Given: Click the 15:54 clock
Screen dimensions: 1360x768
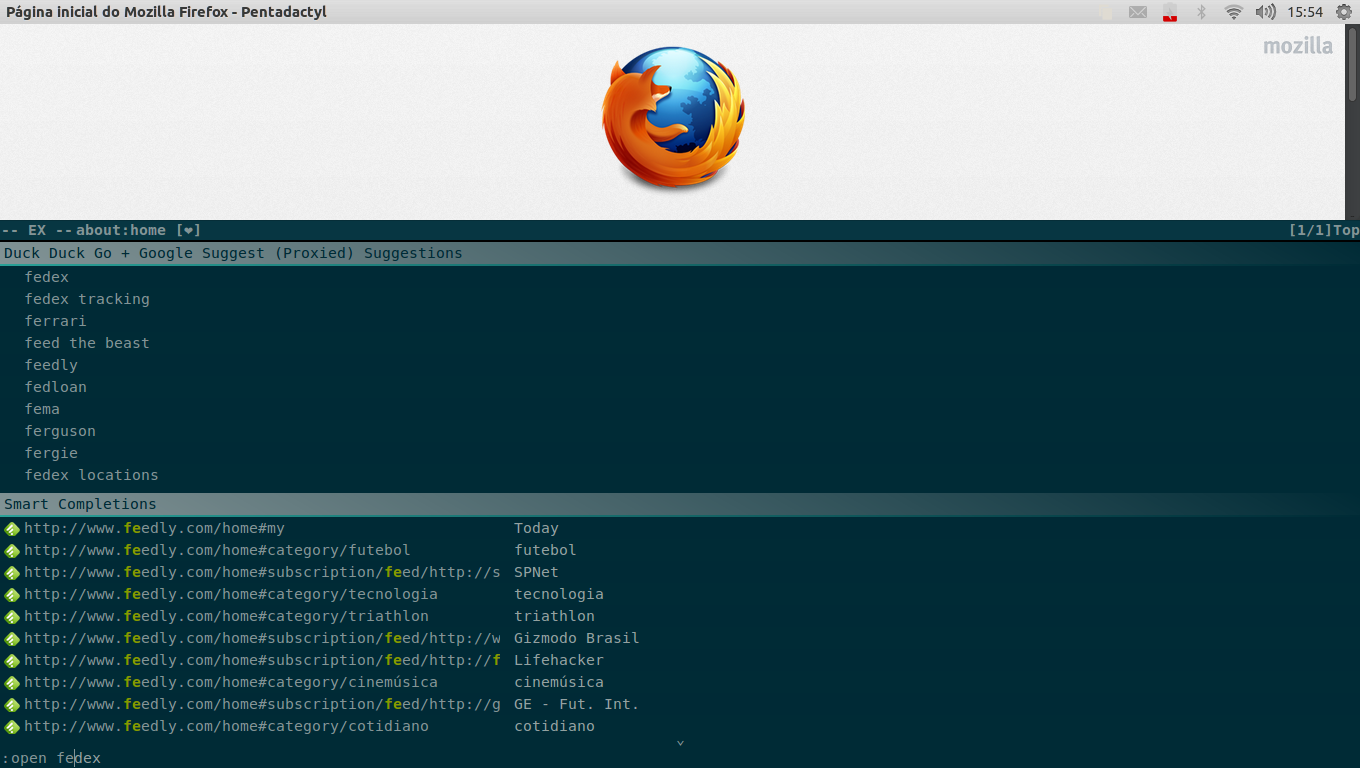Looking at the screenshot, I should (x=1305, y=12).
